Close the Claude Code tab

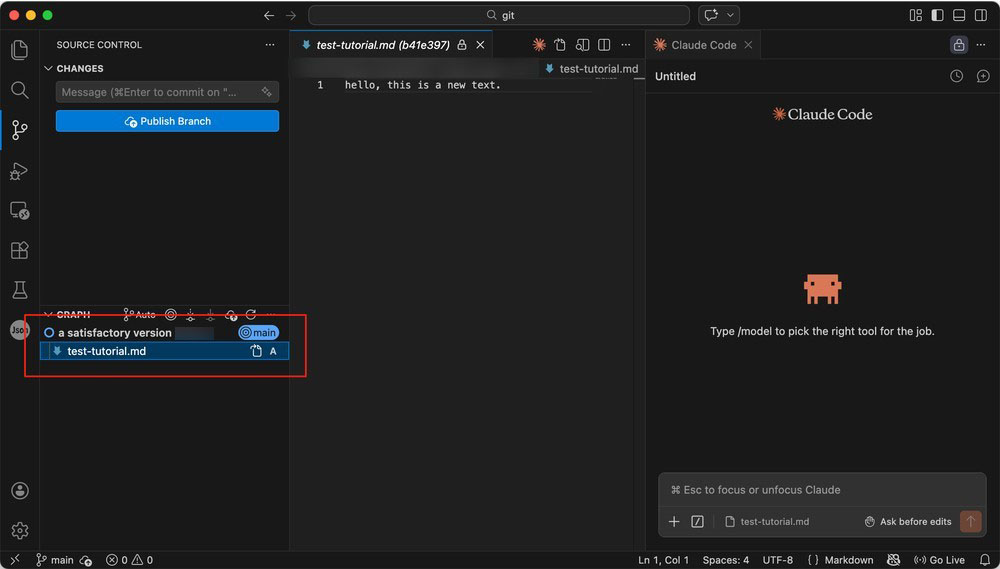[x=749, y=45]
